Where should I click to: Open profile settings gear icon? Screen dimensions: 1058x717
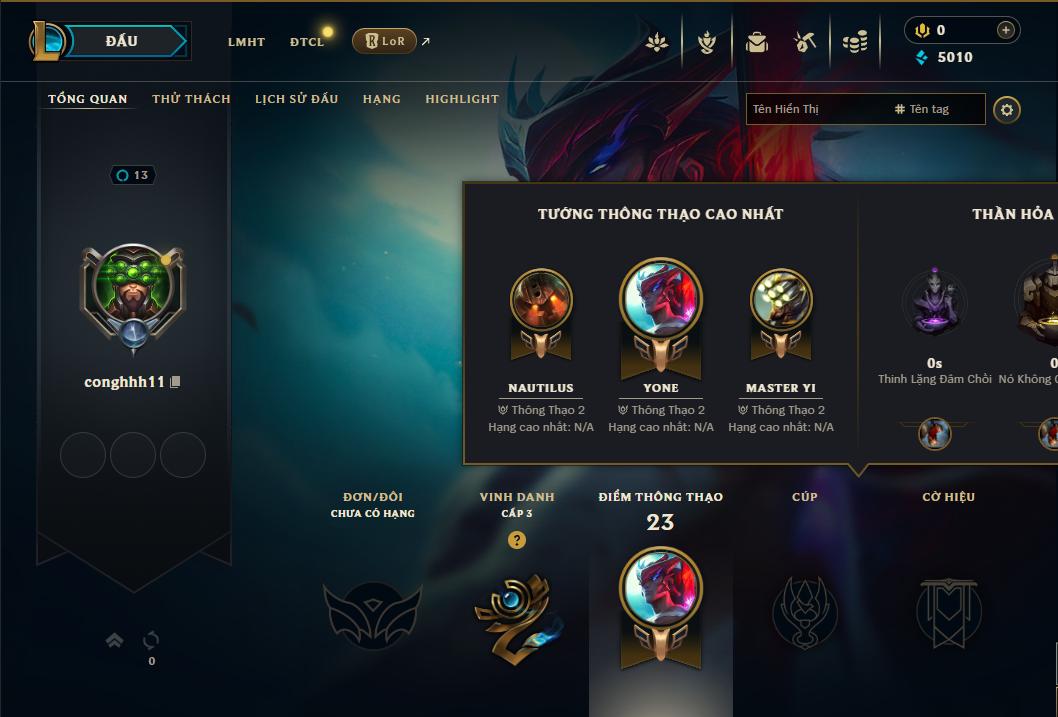[x=1007, y=110]
